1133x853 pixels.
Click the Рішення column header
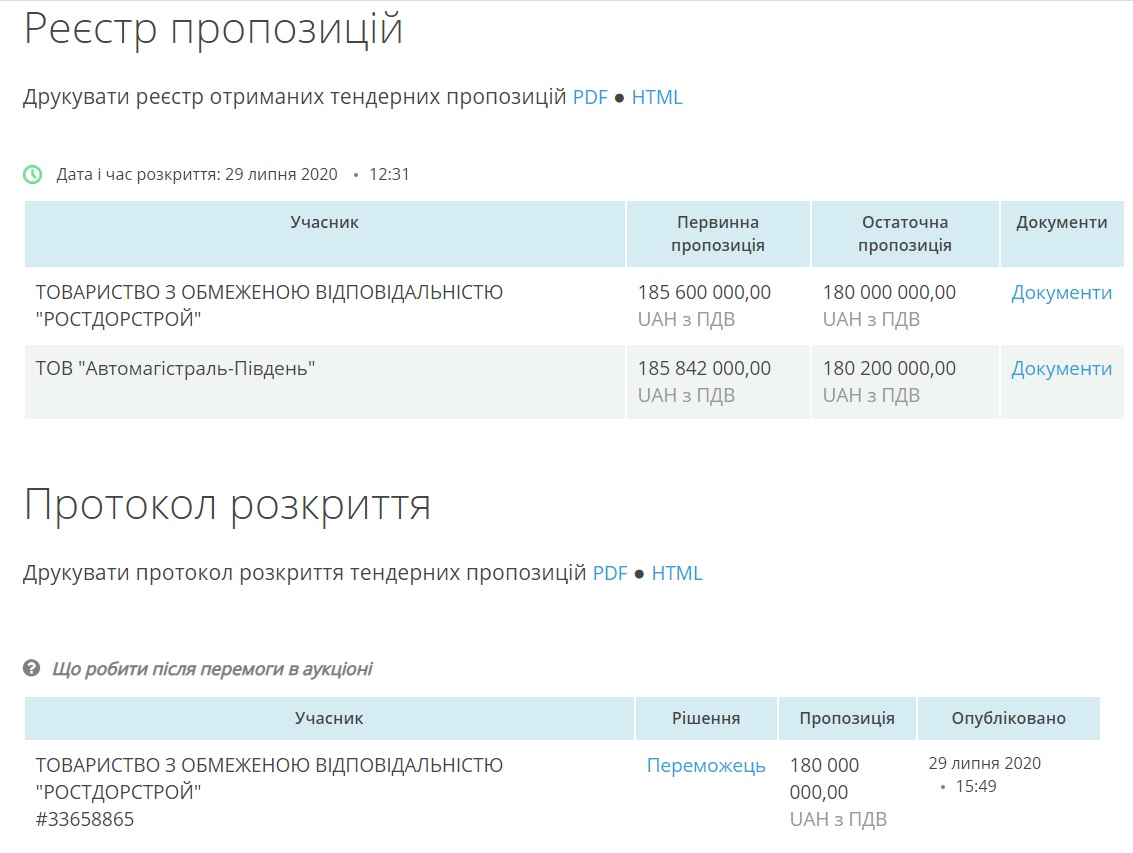coord(706,718)
